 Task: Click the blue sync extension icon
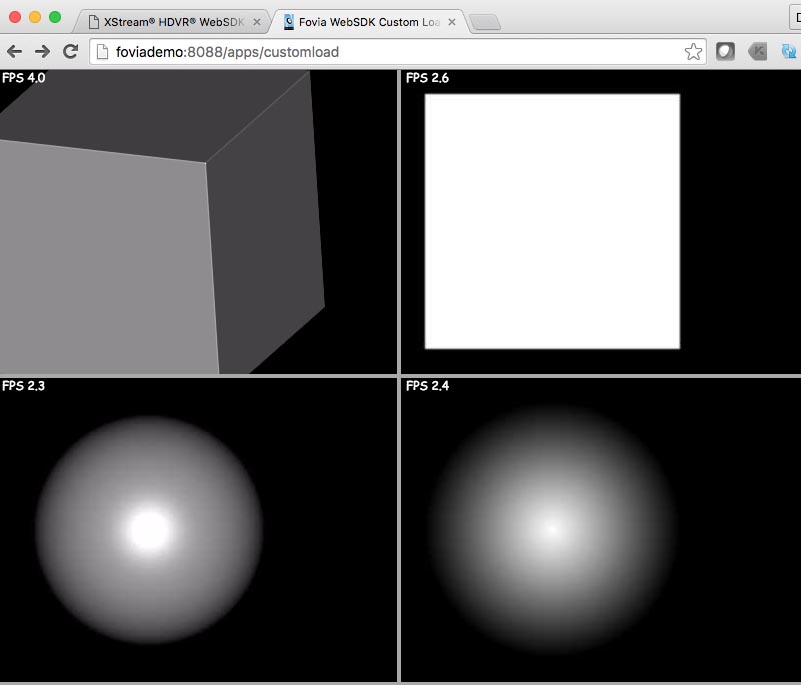[789, 52]
